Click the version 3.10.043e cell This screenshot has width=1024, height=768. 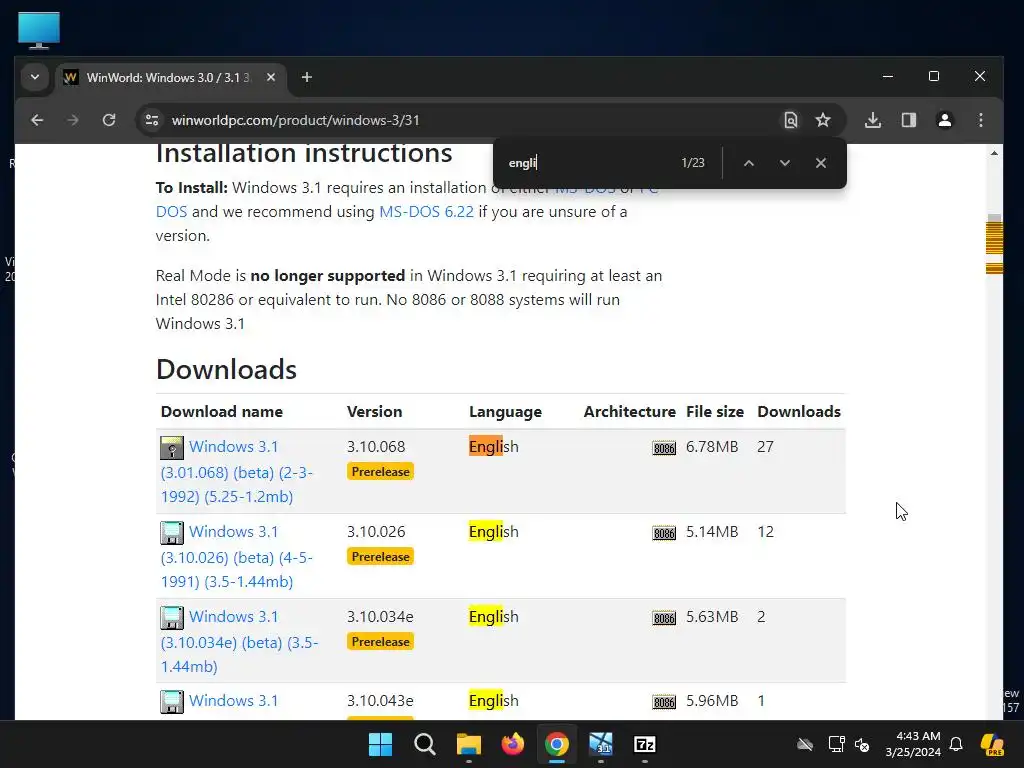(x=380, y=701)
